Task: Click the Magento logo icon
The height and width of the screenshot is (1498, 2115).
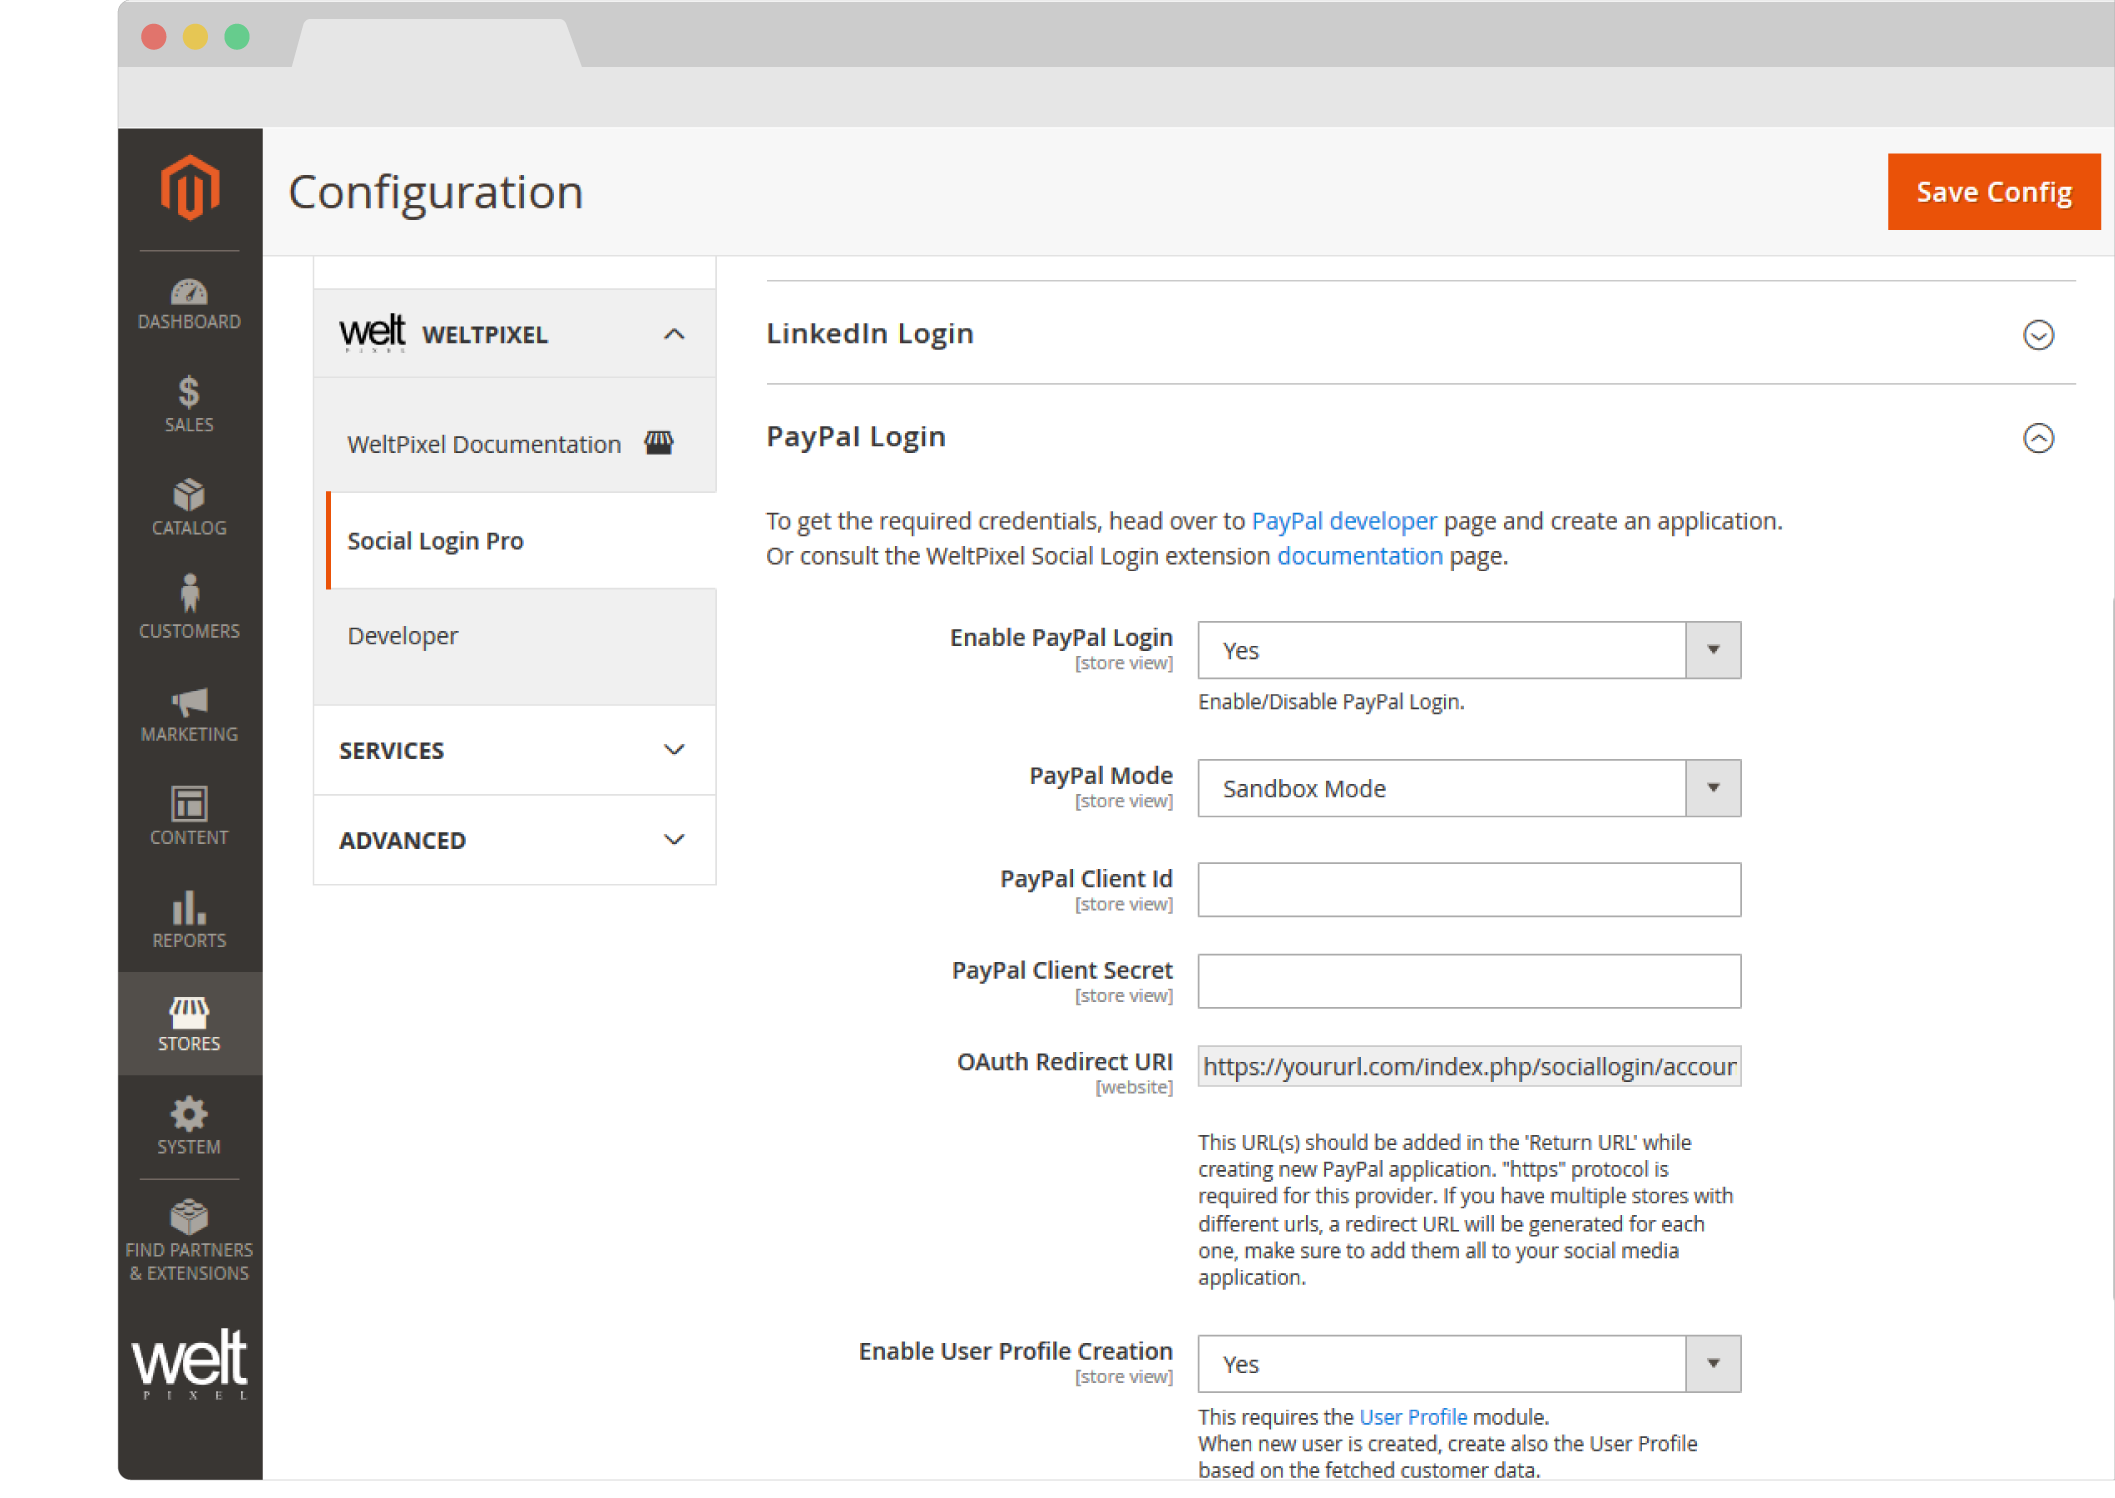Action: pos(190,187)
